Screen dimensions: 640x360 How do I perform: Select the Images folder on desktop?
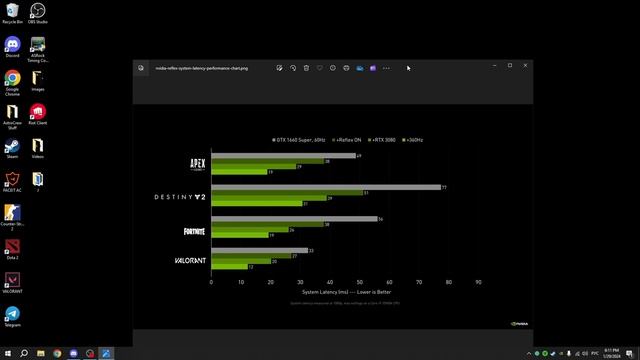point(38,81)
